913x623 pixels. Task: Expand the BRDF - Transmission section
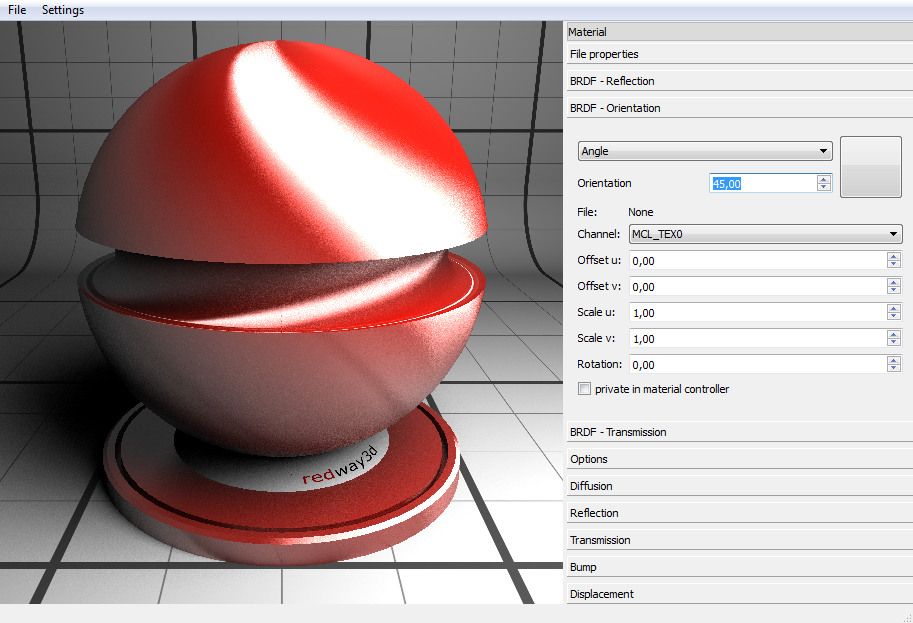(x=618, y=432)
